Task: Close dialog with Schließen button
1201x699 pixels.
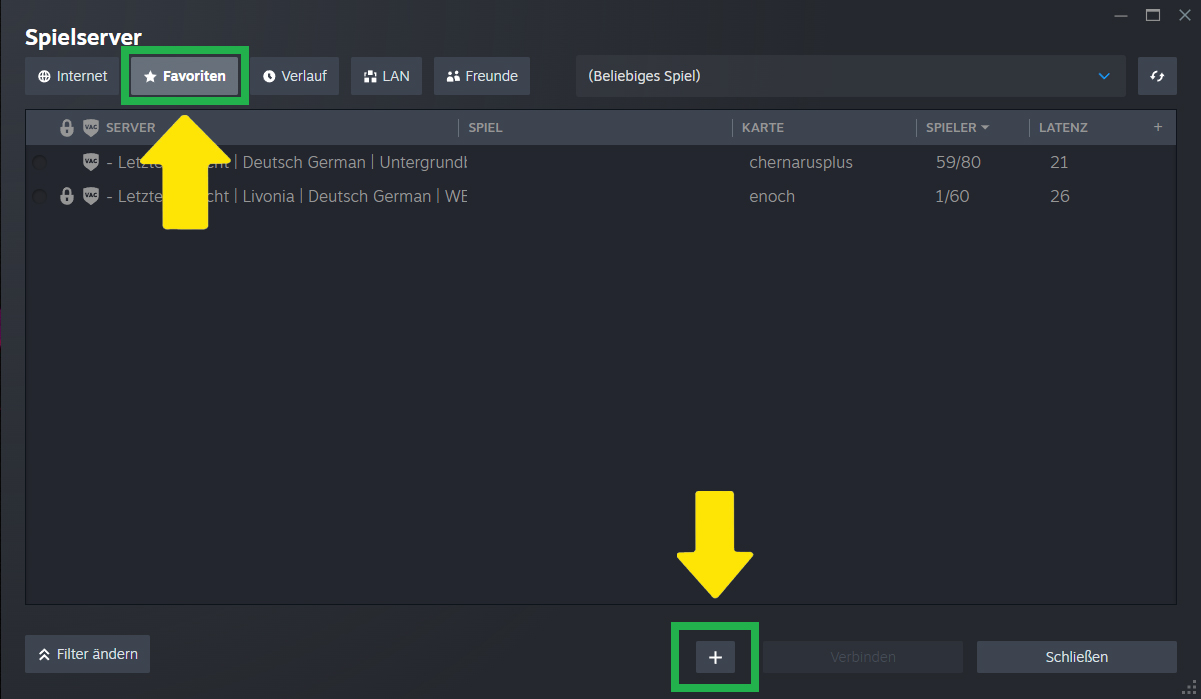Action: point(1076,657)
